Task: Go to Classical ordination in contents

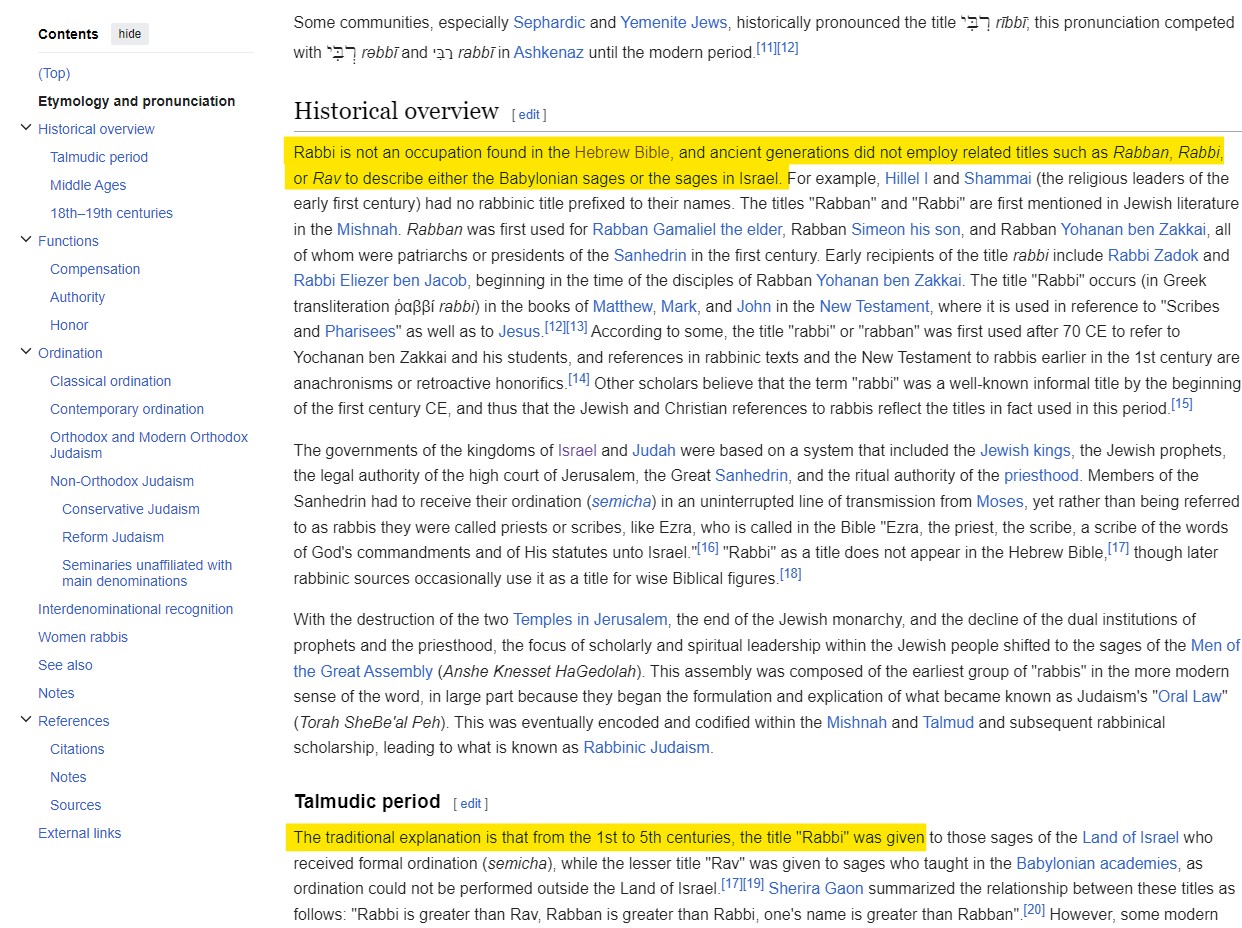Action: coord(110,381)
